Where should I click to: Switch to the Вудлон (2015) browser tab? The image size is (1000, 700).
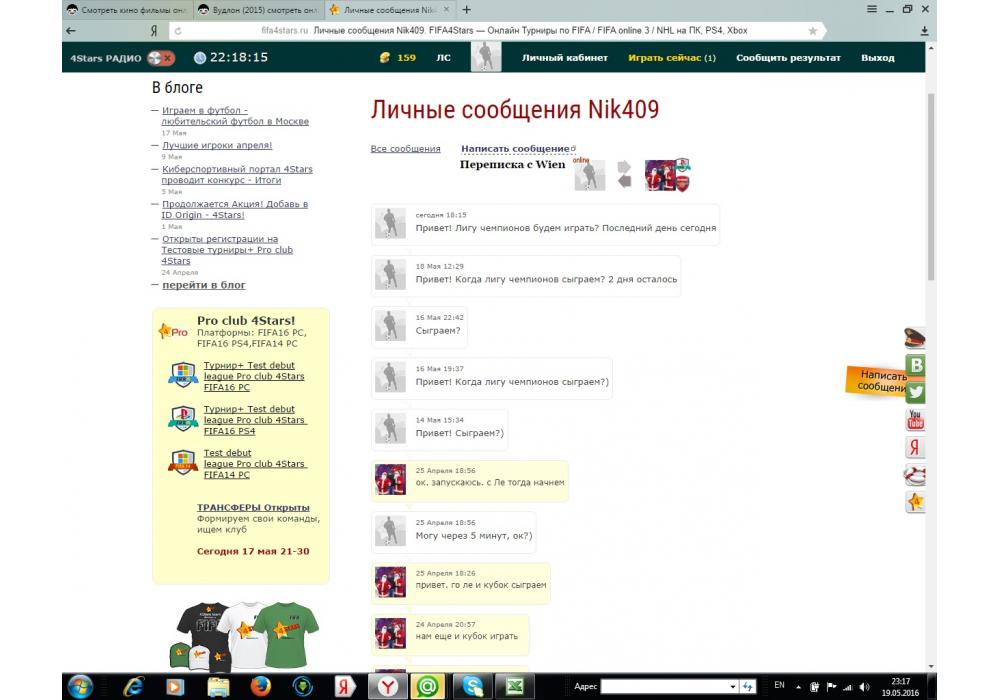(257, 9)
